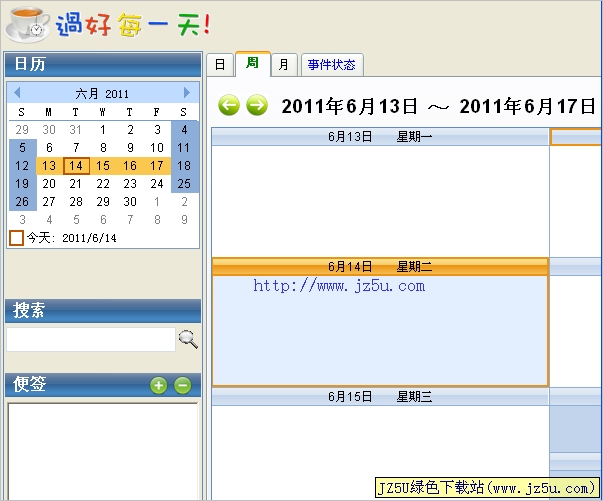Viewport: 603px width, 501px height.
Task: Select June 24 in the mini calendar
Action: [157, 184]
